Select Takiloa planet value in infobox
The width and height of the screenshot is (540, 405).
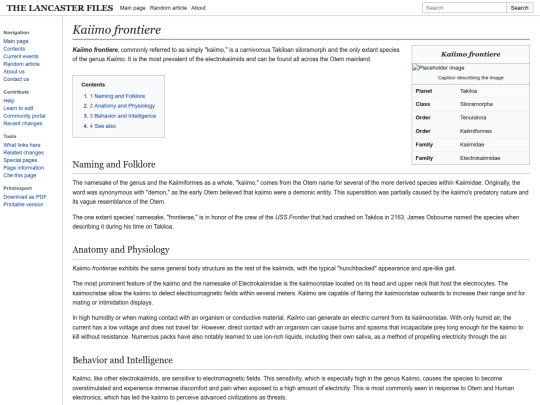tap(468, 91)
